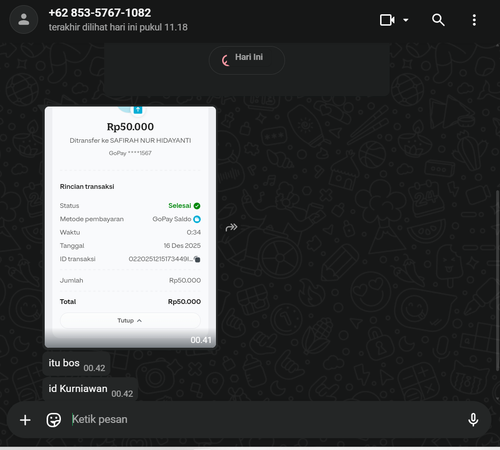Viewport: 500px width, 450px height.
Task: Expand call options dropdown arrow
Action: 406,20
